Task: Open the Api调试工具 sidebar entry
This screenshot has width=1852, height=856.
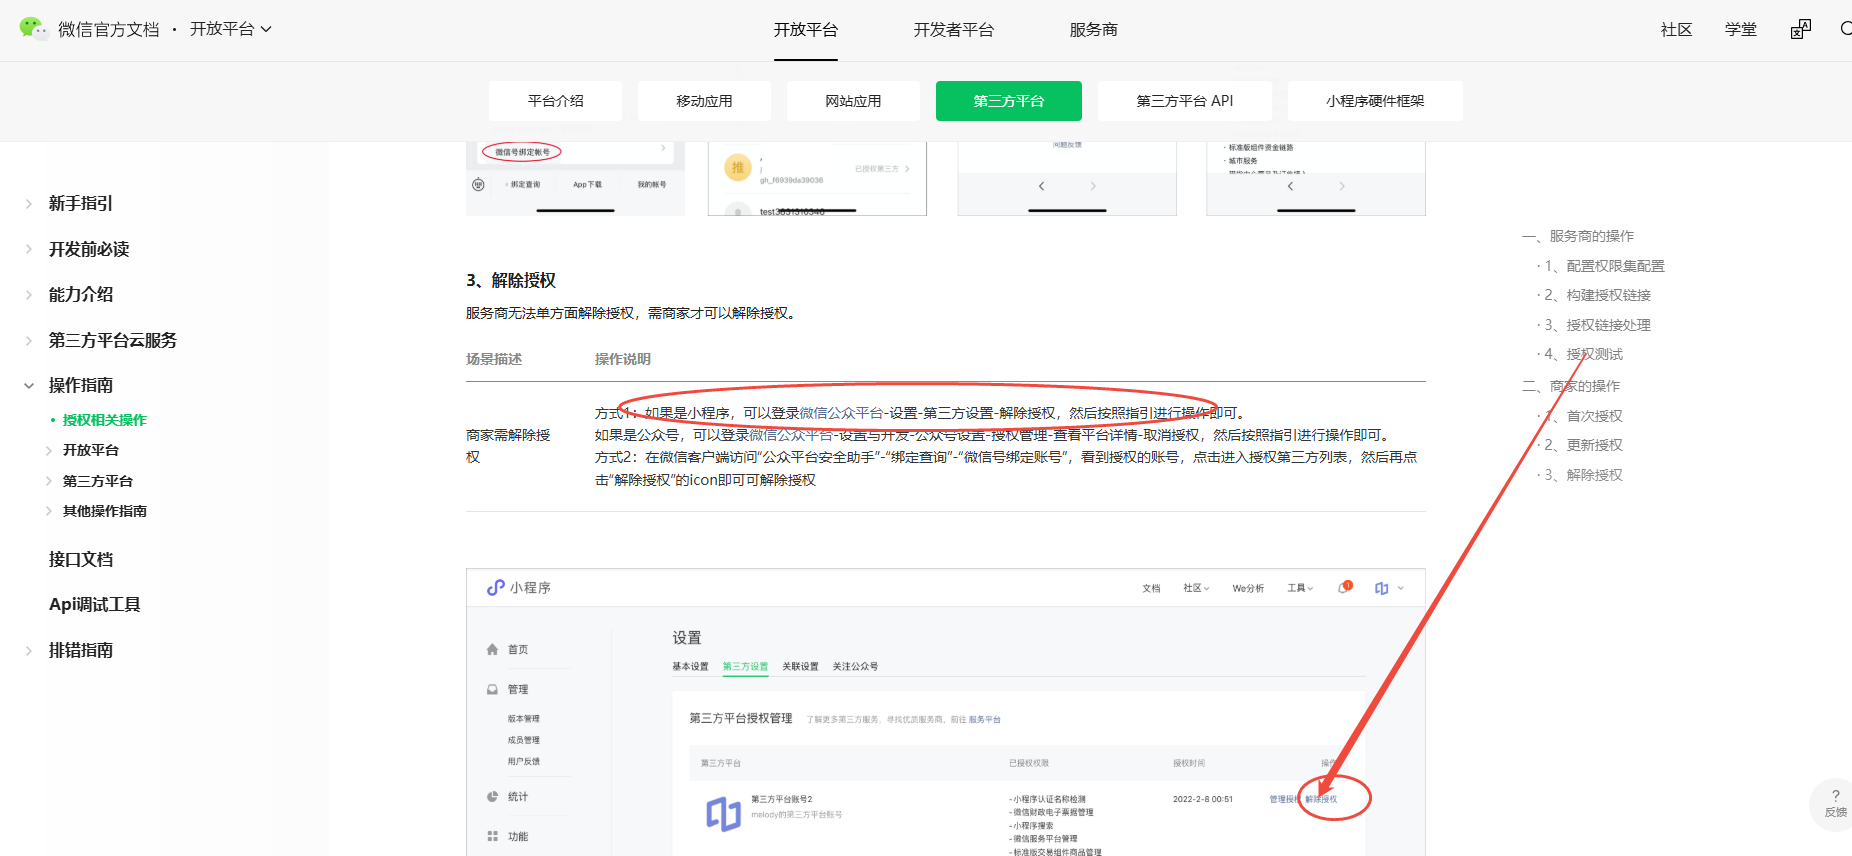Action: (x=95, y=604)
